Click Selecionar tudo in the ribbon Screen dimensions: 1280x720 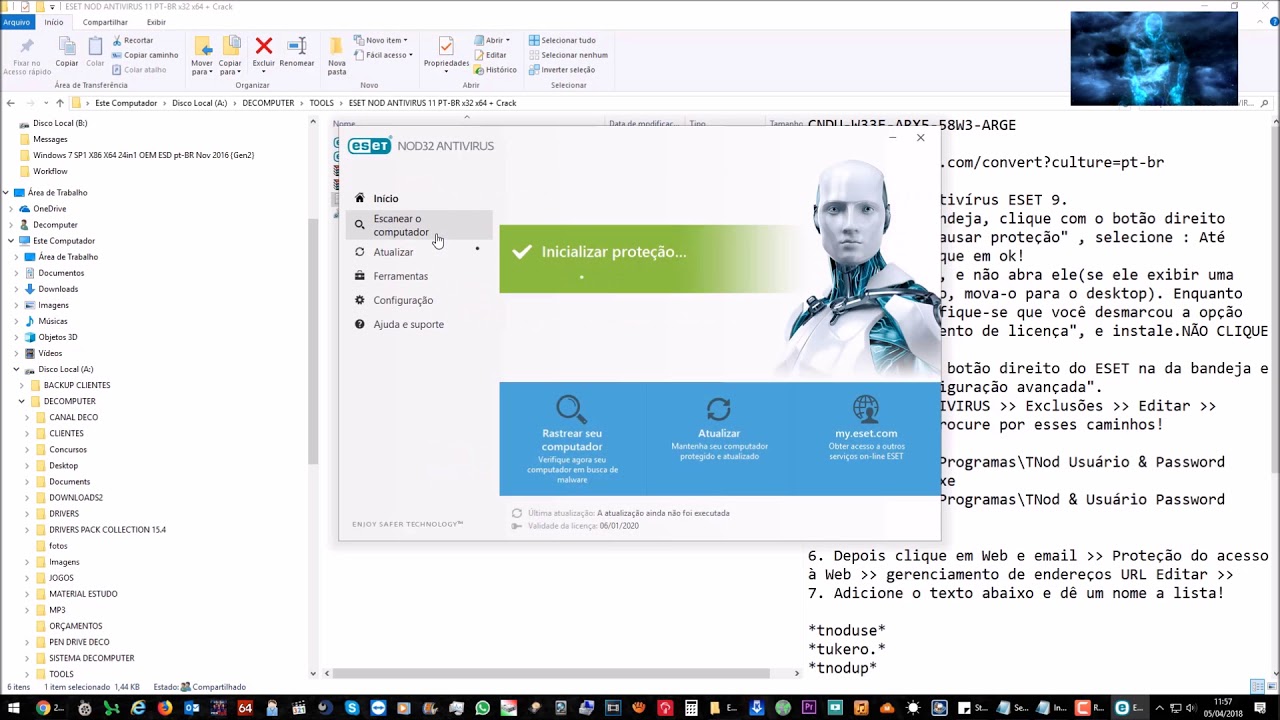[562, 41]
